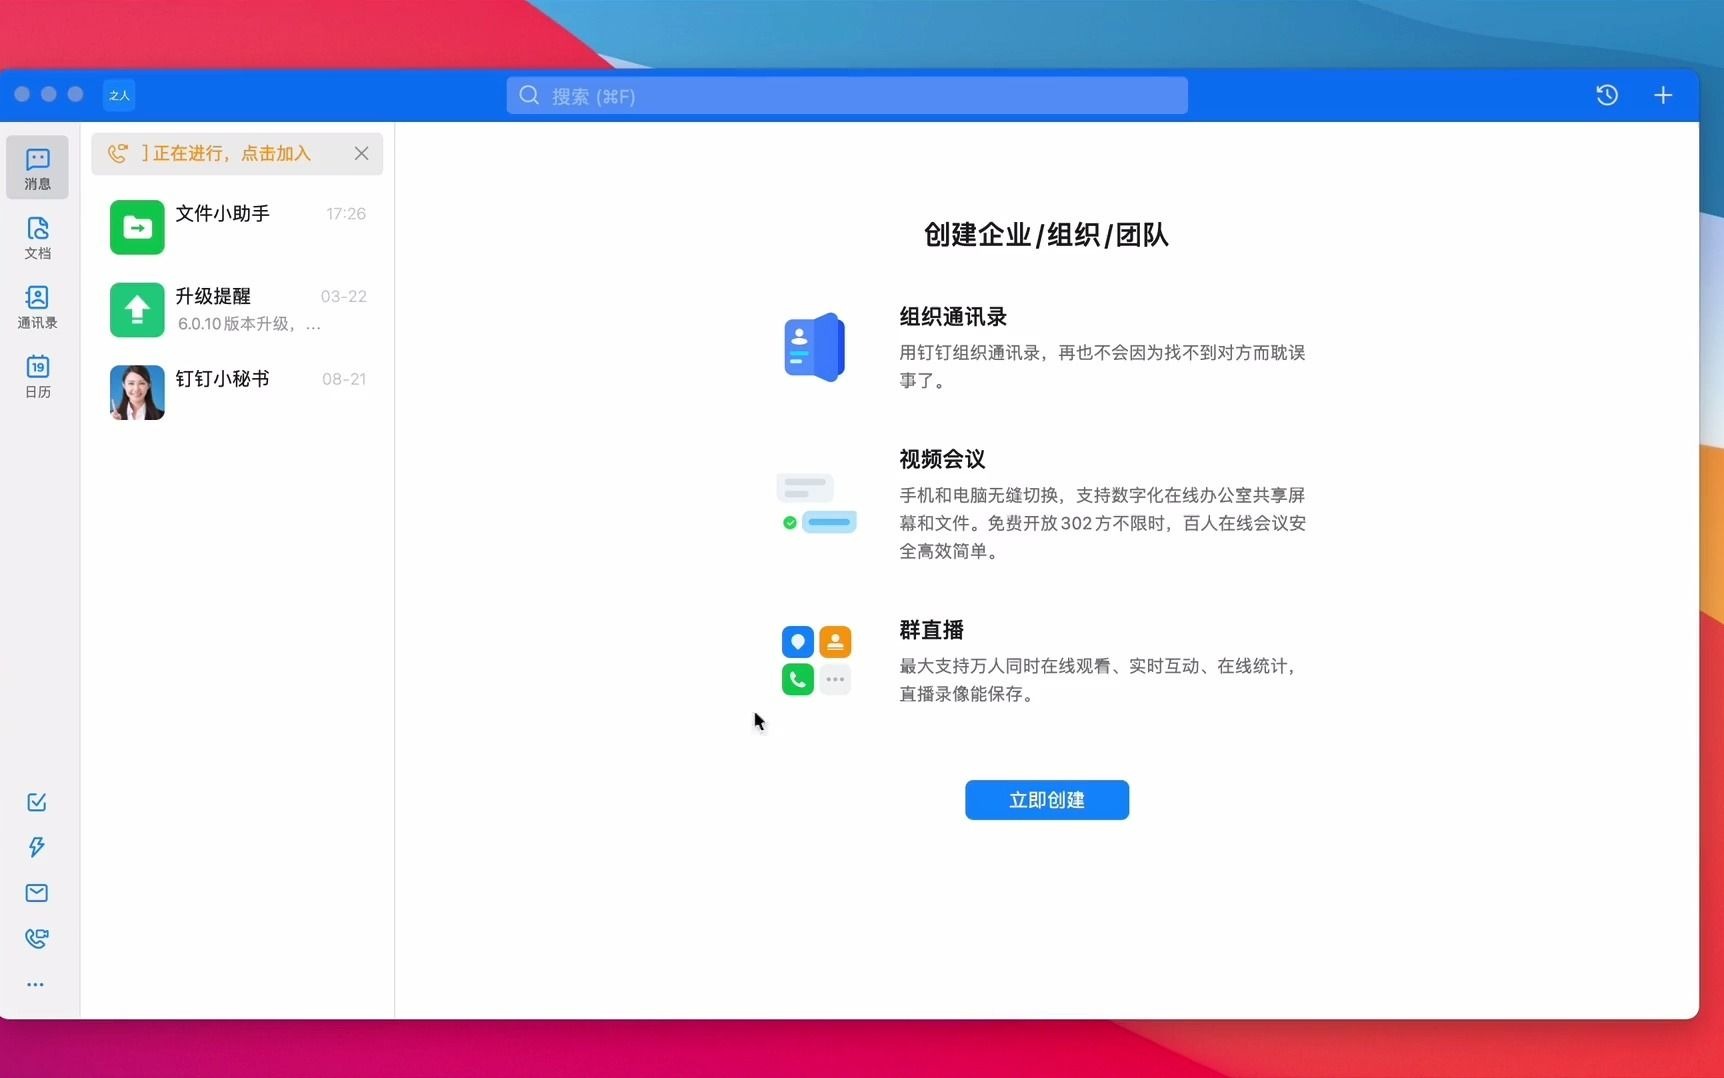
Task: Click the 6.0.10版本升级 message preview
Action: tap(249, 324)
